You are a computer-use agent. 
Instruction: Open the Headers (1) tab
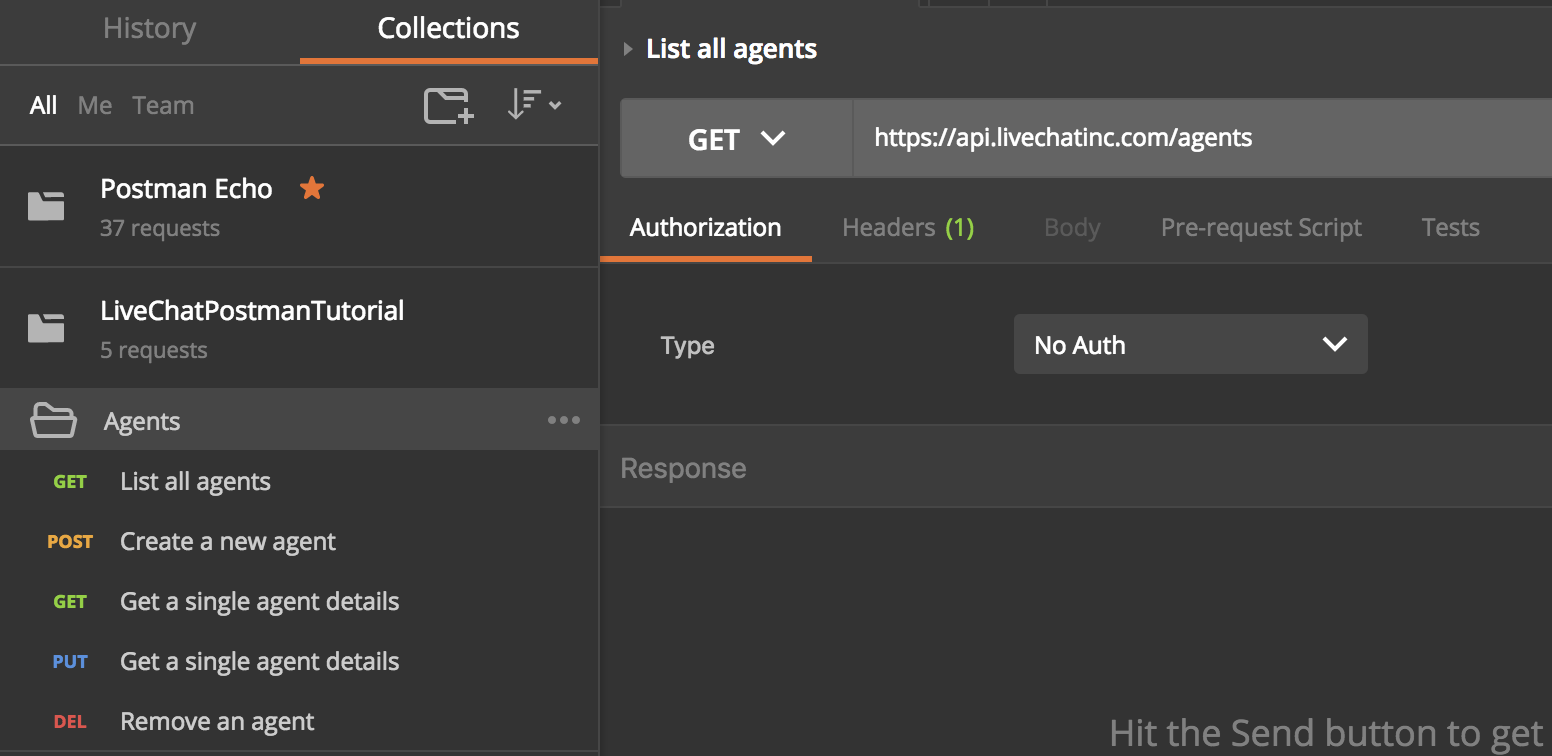tap(908, 227)
